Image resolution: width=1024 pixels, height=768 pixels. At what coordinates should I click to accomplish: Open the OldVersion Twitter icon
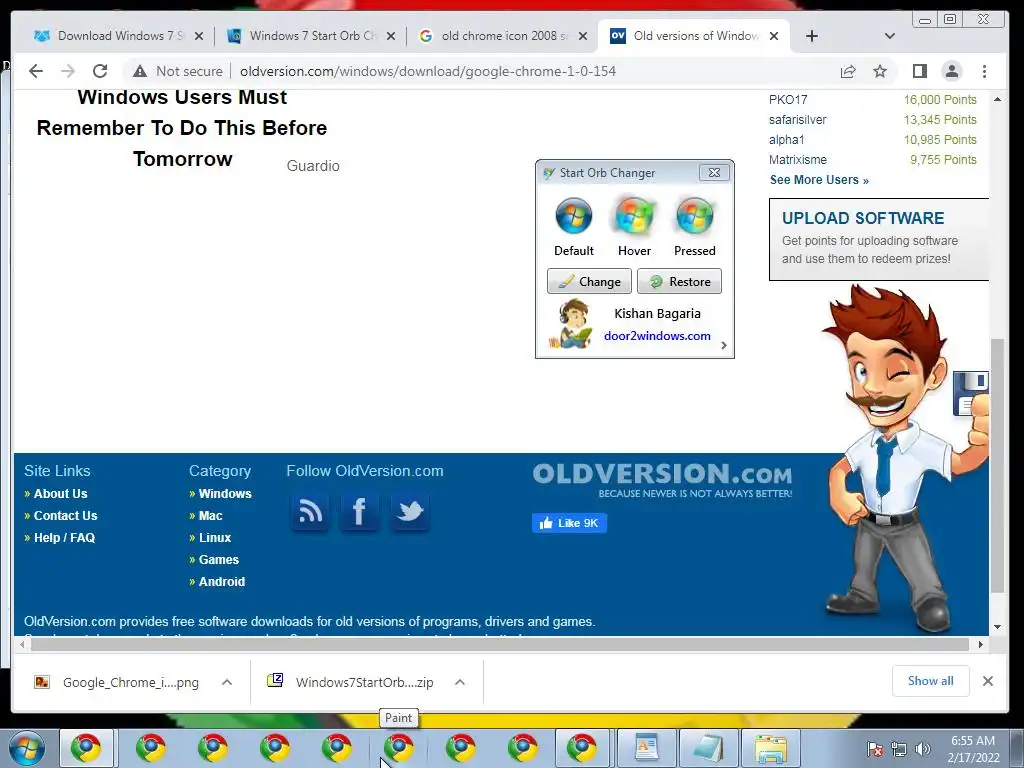click(x=409, y=511)
